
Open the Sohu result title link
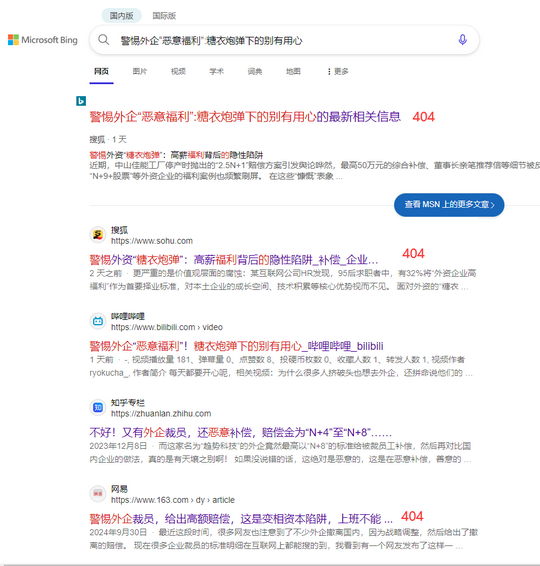(234, 260)
